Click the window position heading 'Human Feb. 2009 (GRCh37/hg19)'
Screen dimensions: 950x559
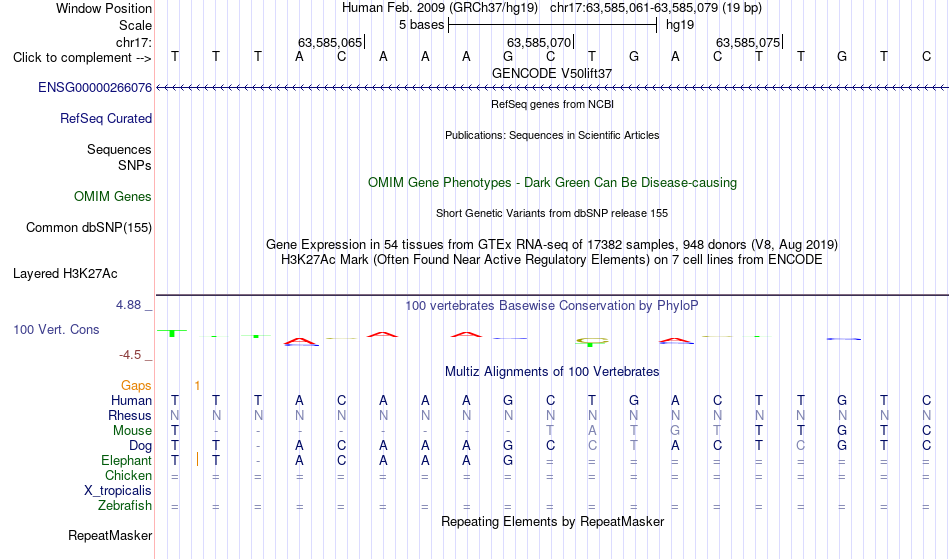440,8
